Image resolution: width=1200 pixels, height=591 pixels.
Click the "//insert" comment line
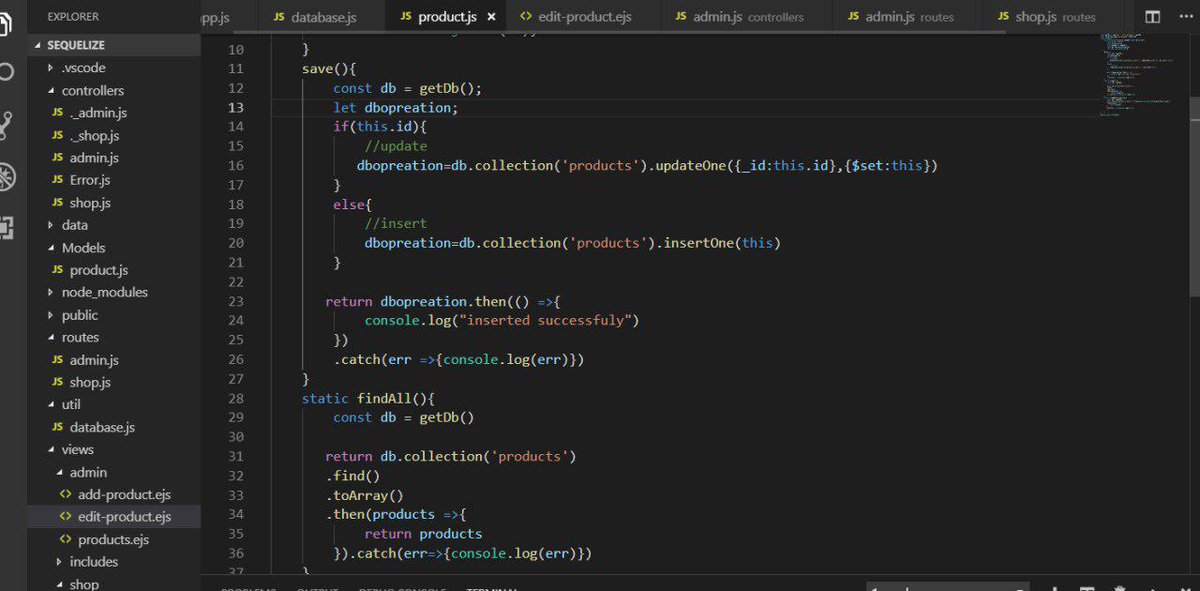395,223
